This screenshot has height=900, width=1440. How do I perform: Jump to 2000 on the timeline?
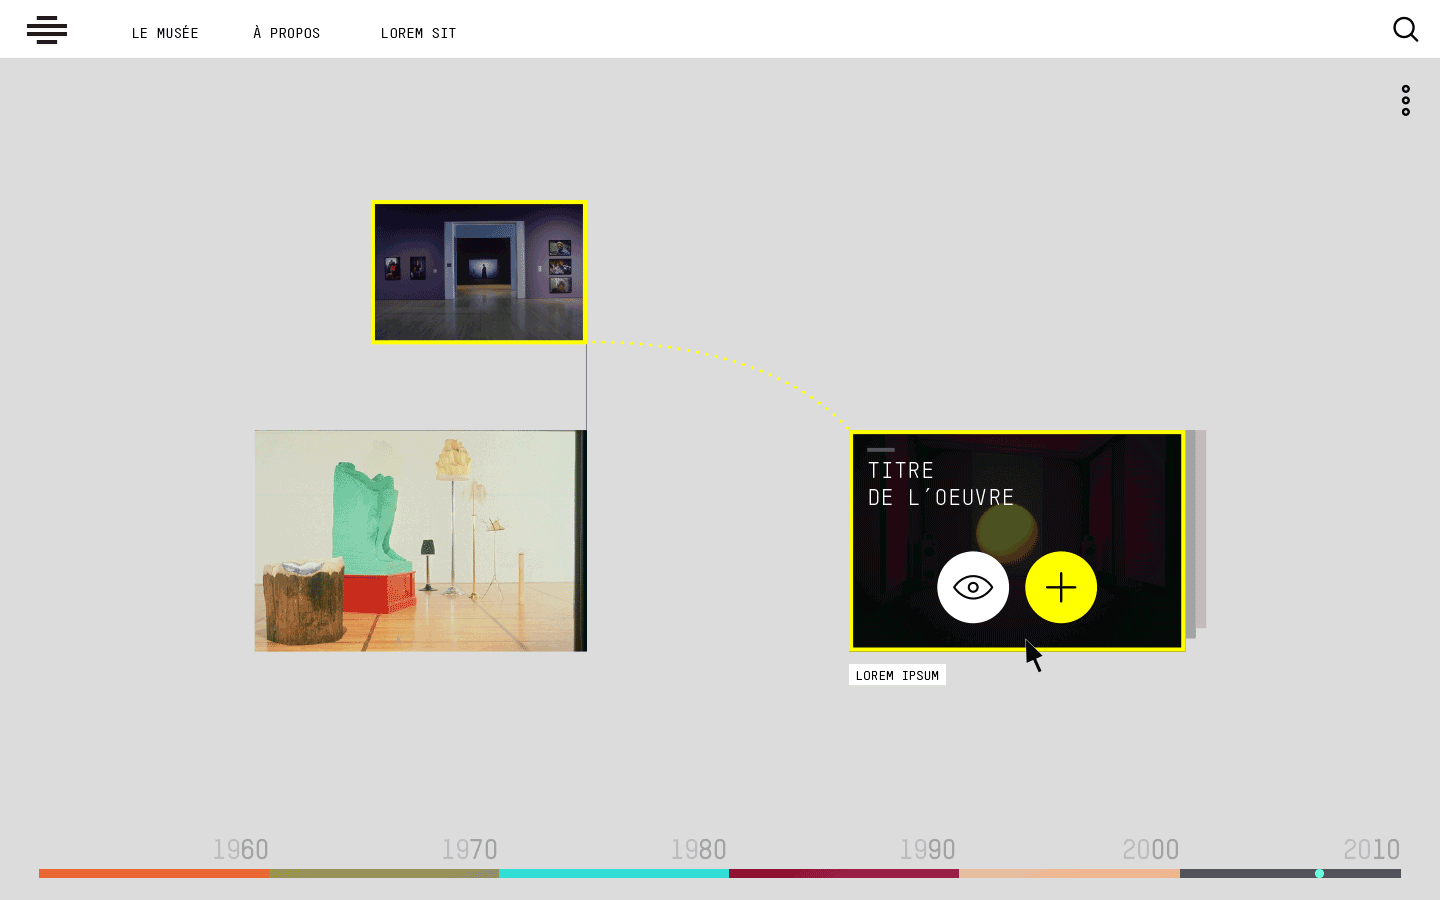[x=1150, y=850]
